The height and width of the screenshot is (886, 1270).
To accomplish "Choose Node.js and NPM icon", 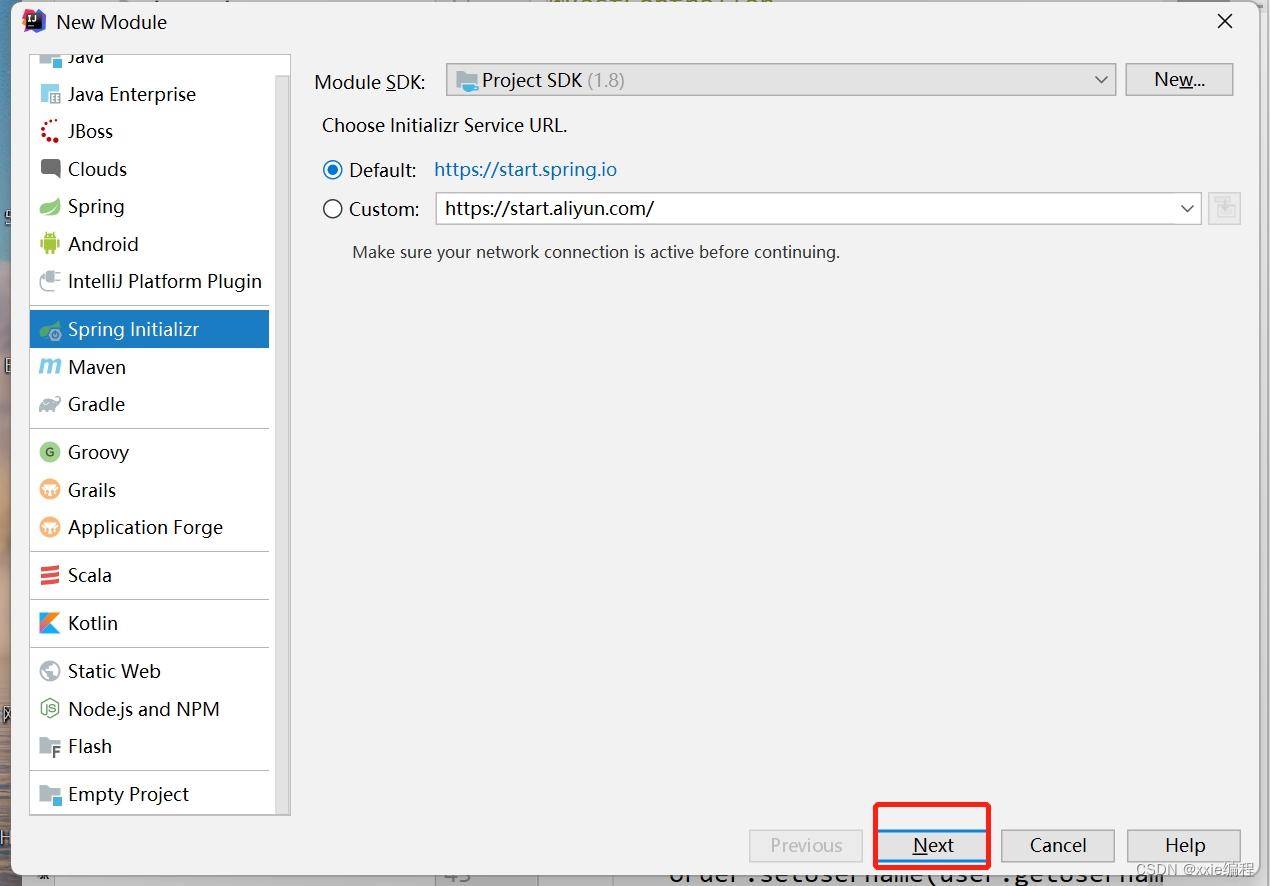I will (50, 709).
